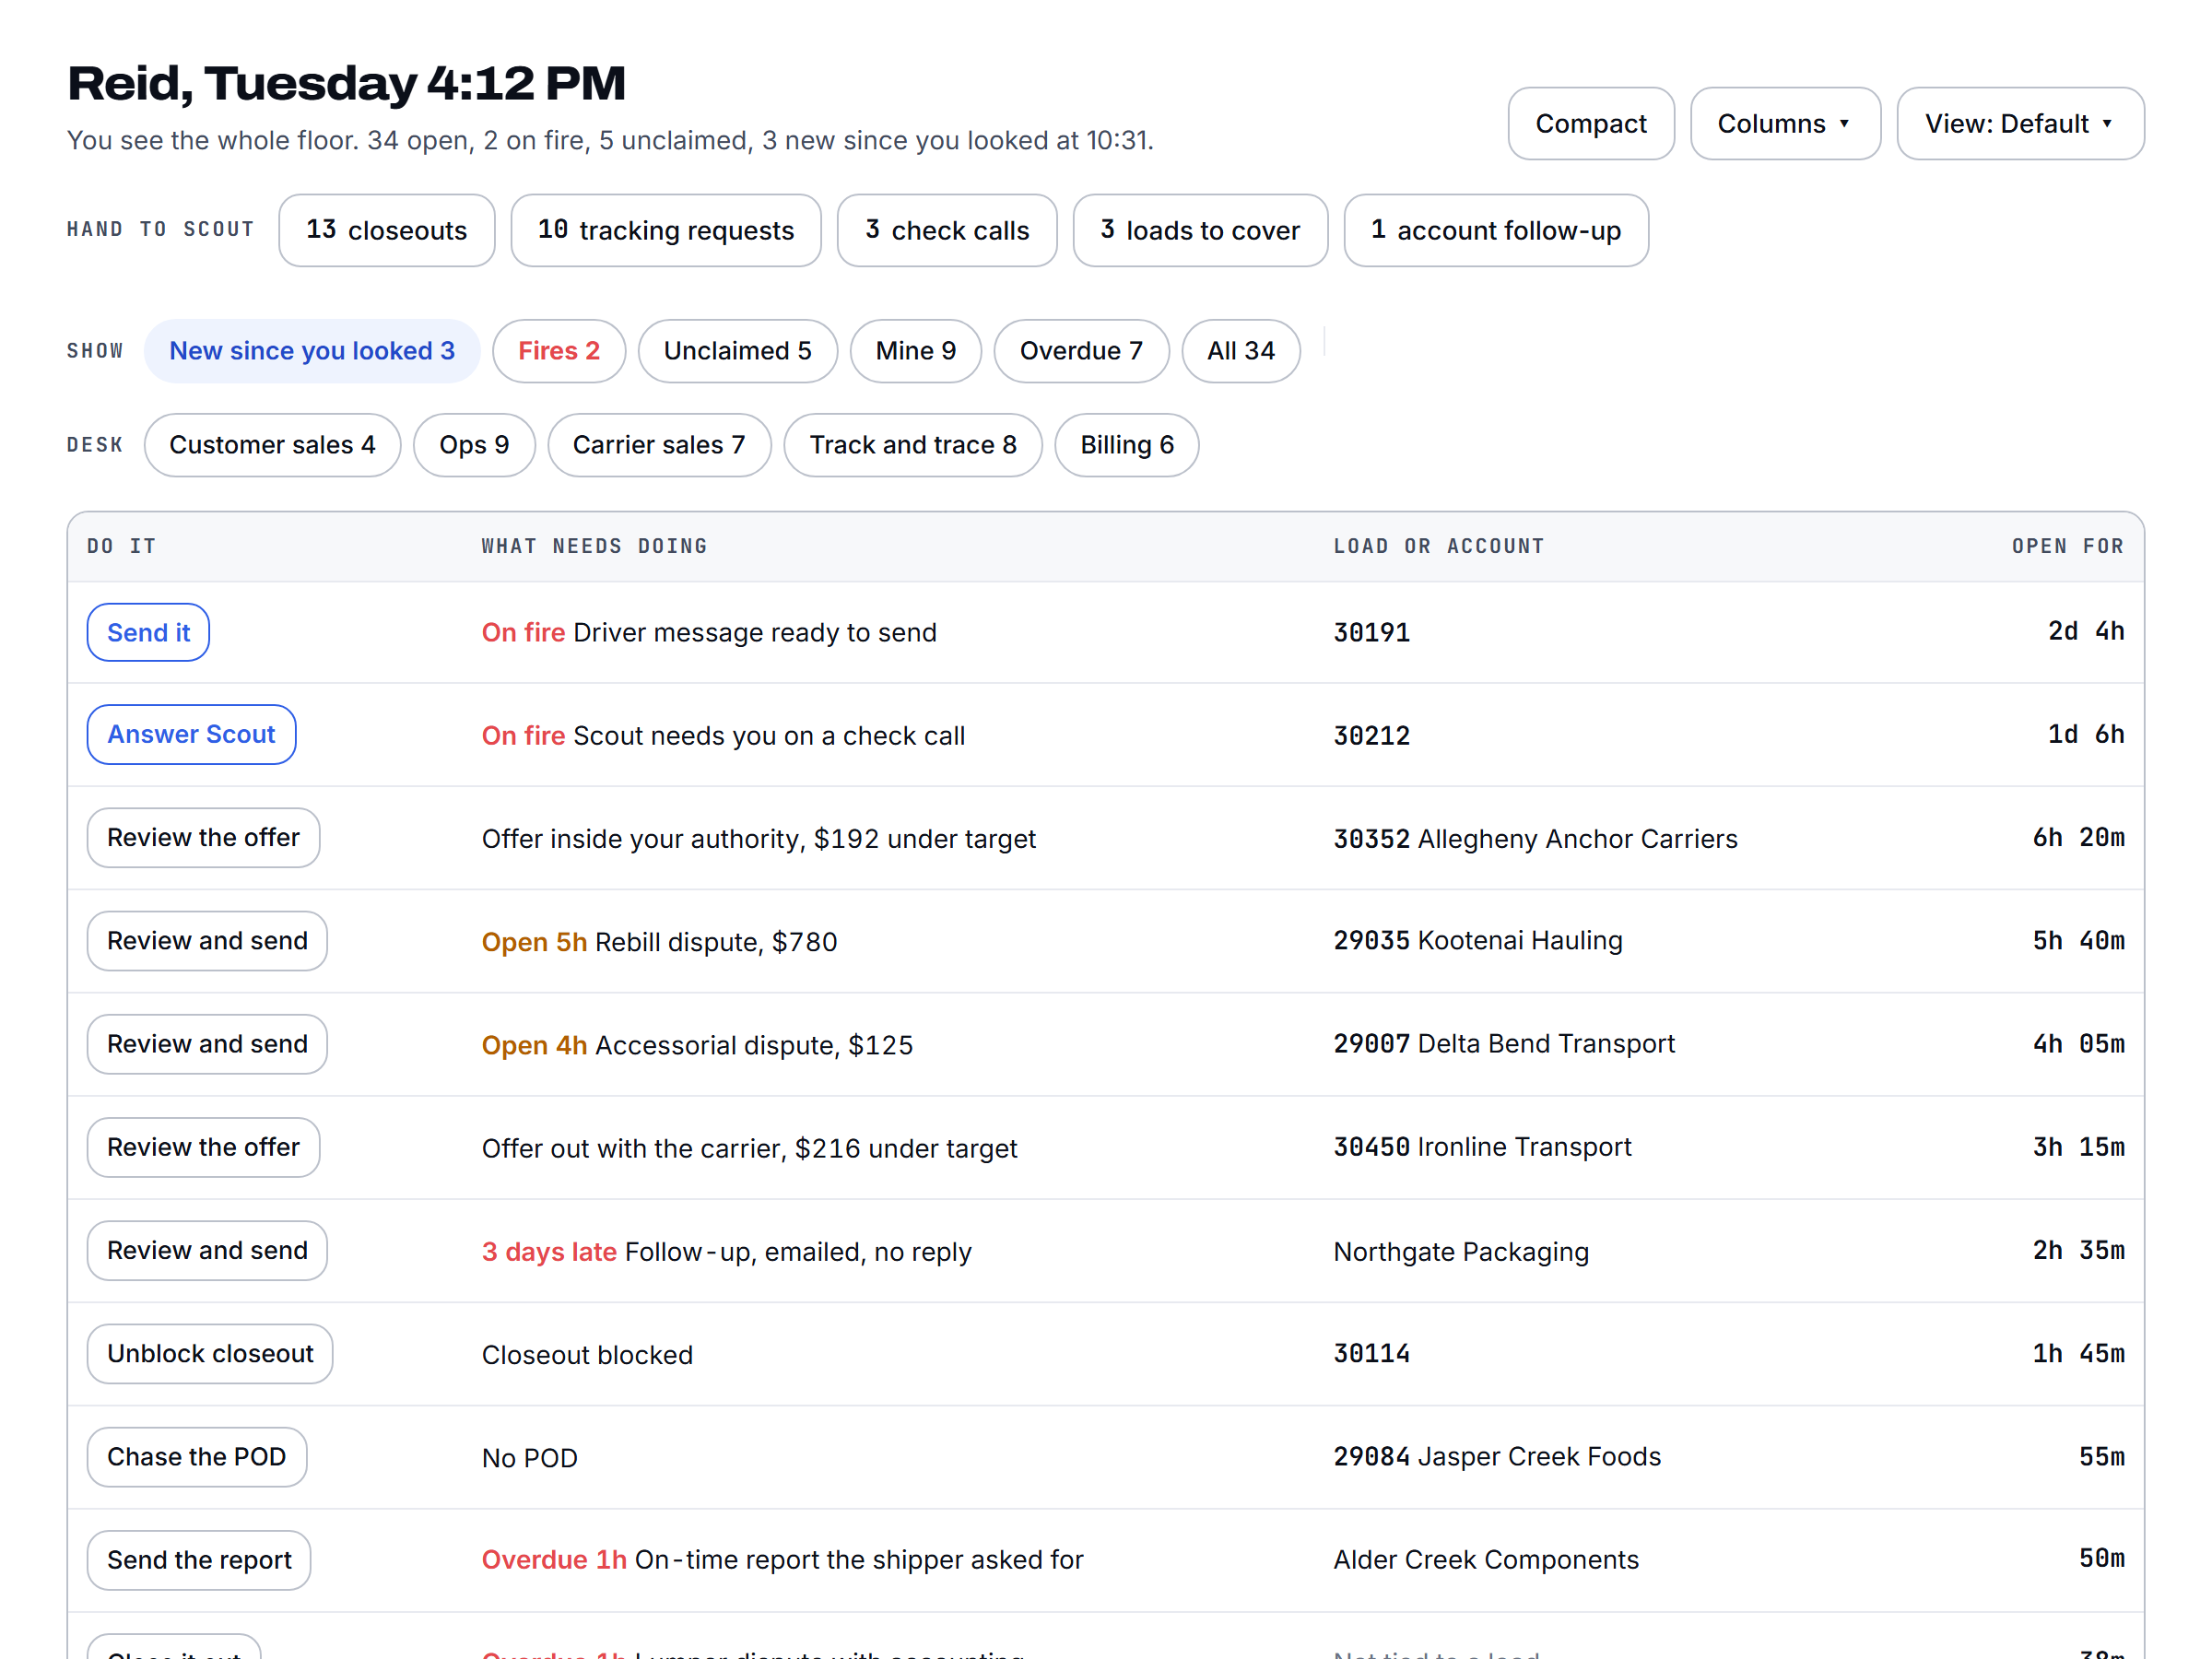This screenshot has width=2212, height=1659.
Task: Filter by Overdue 7
Action: point(1081,351)
